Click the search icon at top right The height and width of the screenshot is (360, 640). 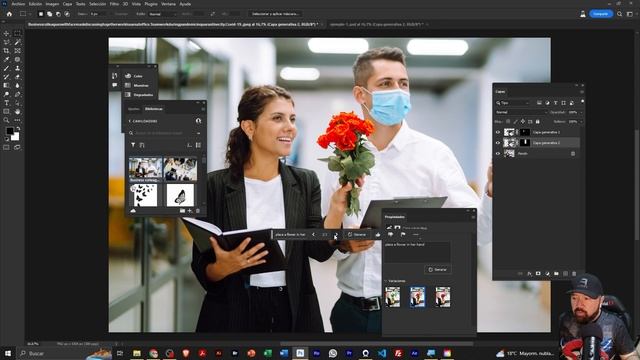pyautogui.click(x=619, y=14)
